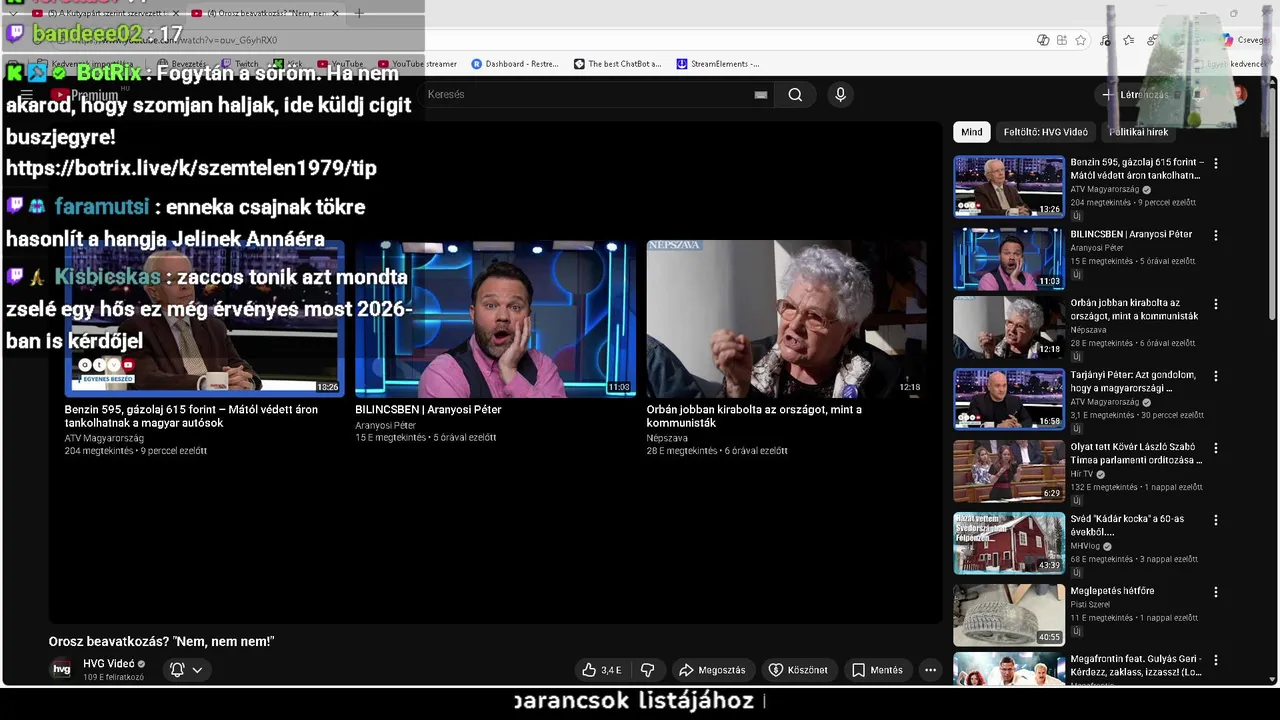Open options for Meglepetés hétfőre sidebar video

[x=1216, y=592]
